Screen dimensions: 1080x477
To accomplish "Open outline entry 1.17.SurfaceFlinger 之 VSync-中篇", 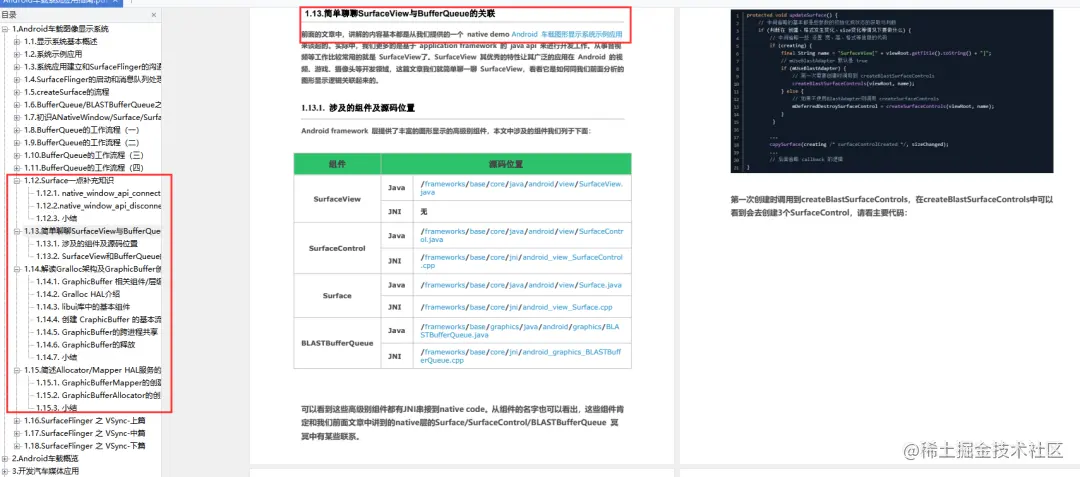I will pyautogui.click(x=84, y=433).
